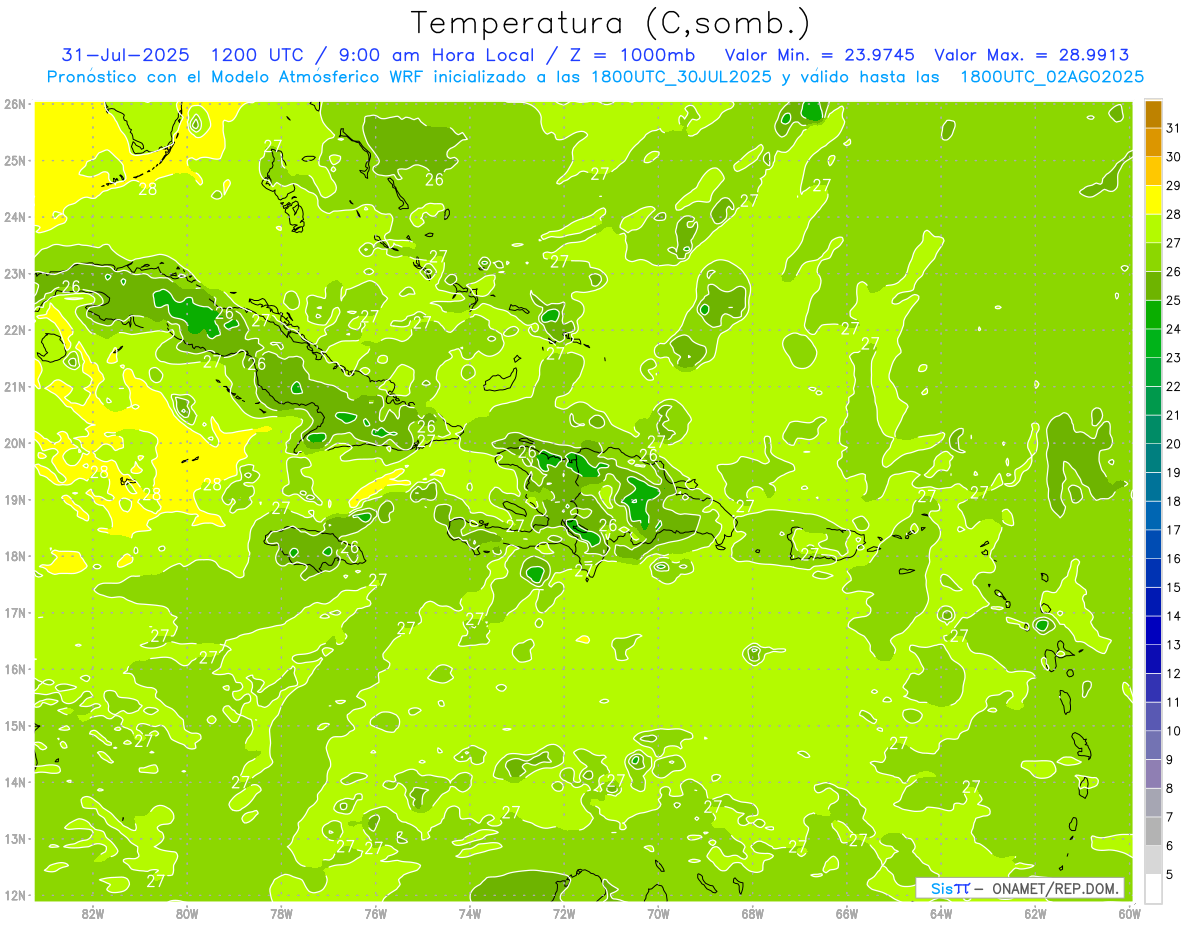Click color bar label 10
The image size is (1200, 927).
point(1174,731)
